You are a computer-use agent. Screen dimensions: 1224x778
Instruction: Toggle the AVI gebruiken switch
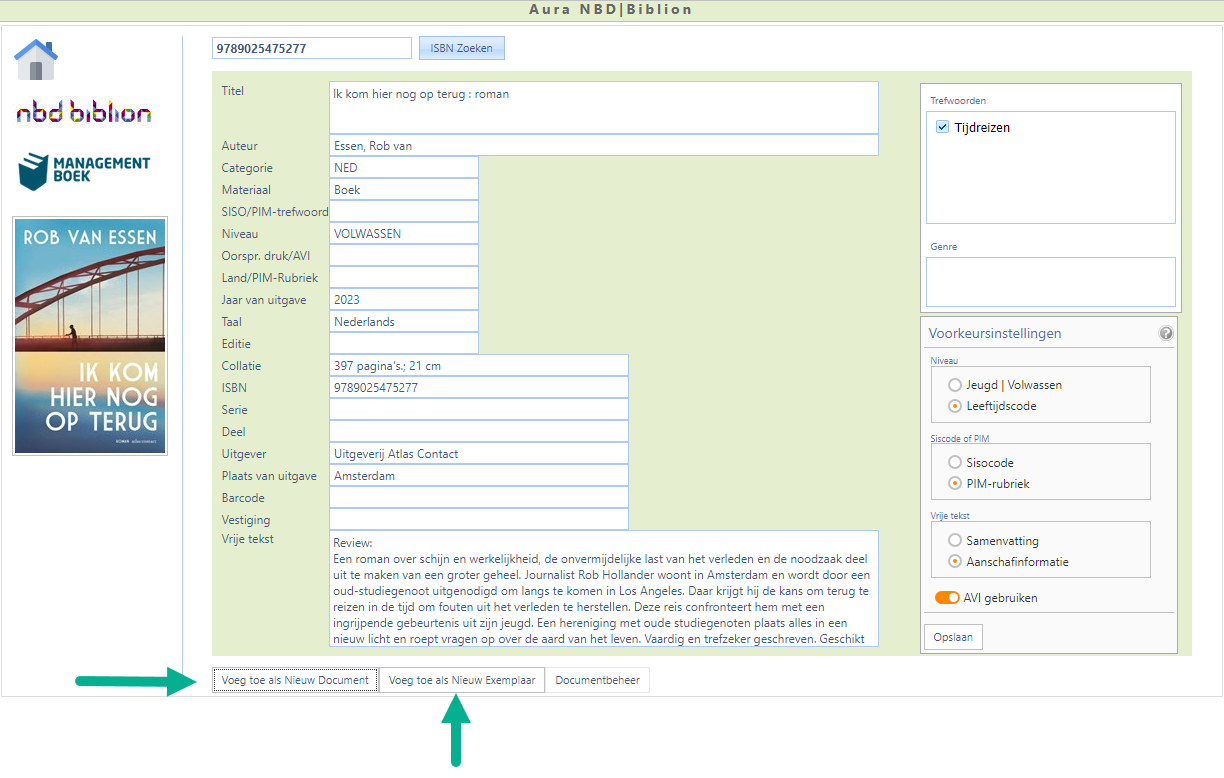click(x=947, y=598)
